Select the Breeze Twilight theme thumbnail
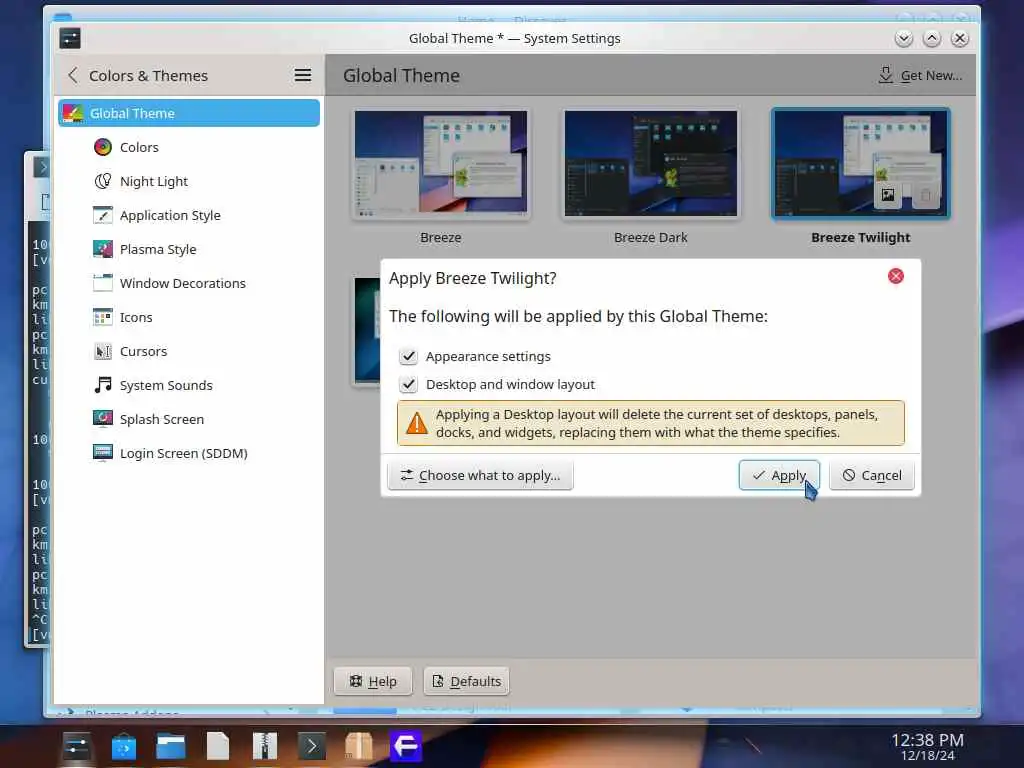1024x768 pixels. pyautogui.click(x=861, y=163)
